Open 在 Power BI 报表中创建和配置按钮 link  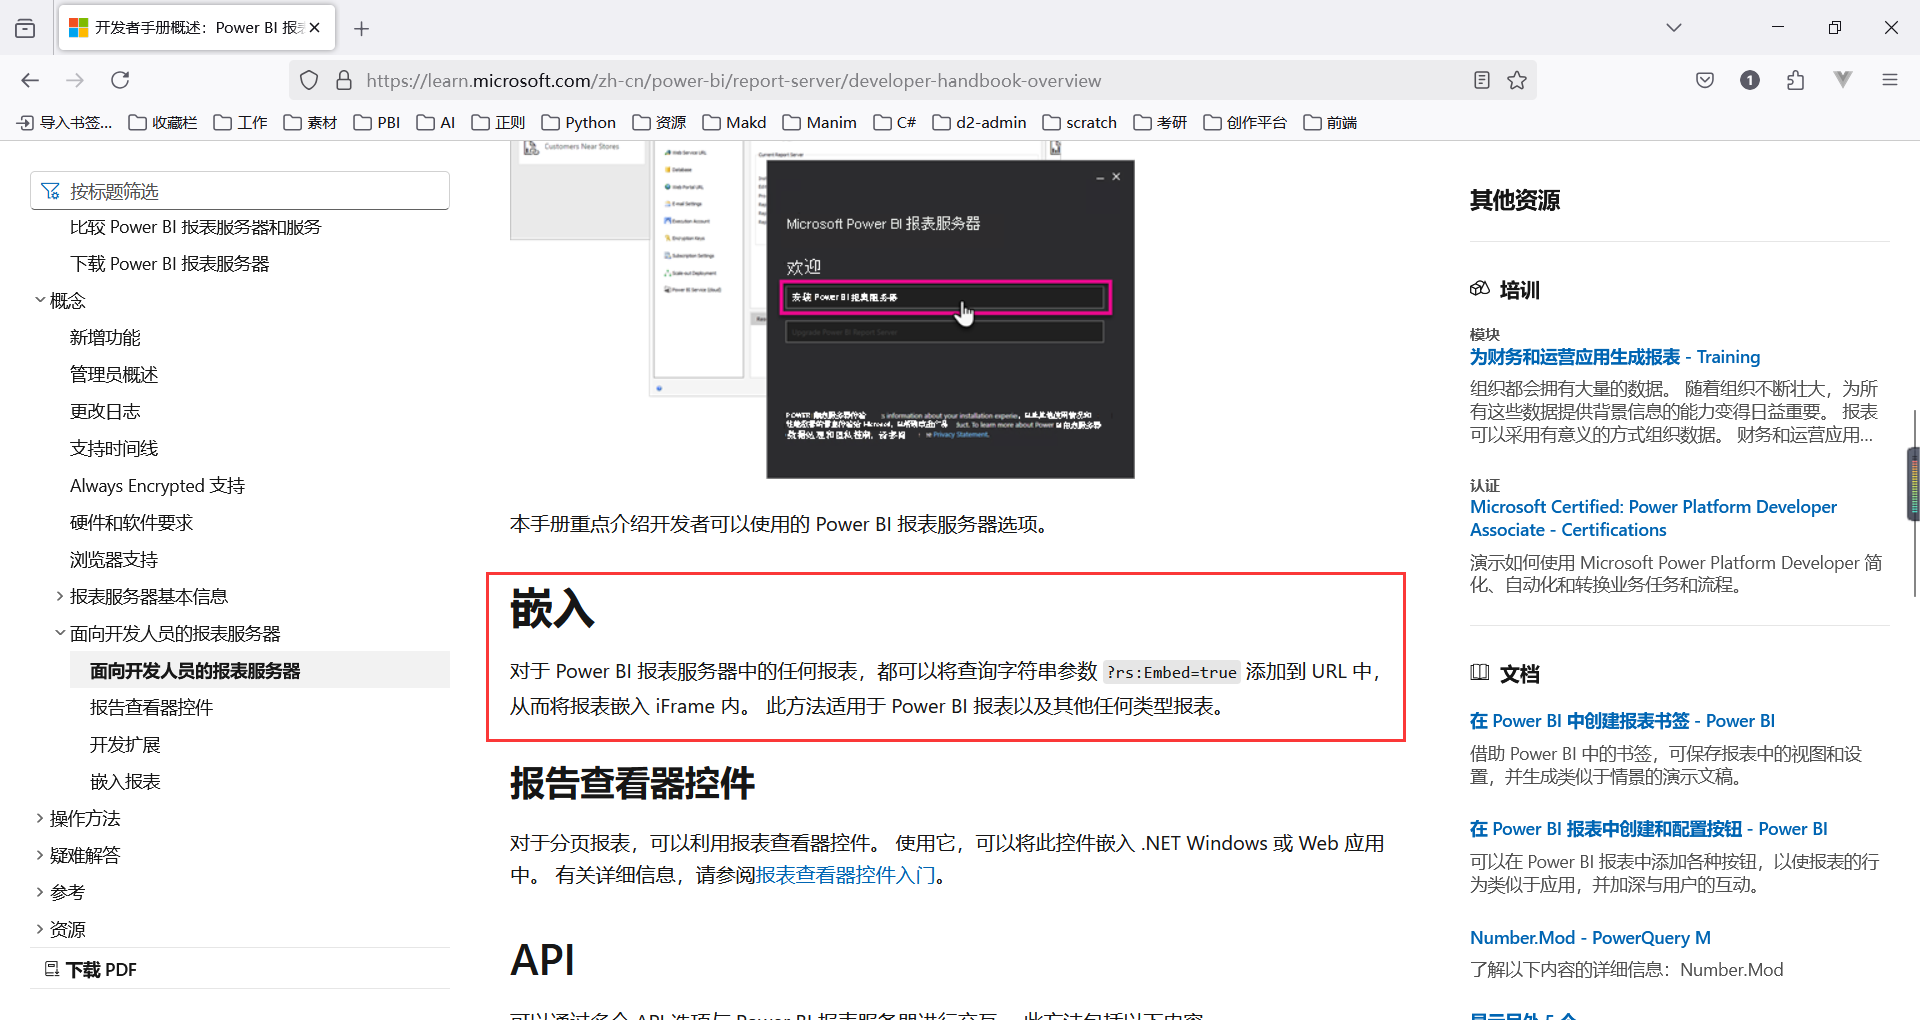pyautogui.click(x=1648, y=829)
